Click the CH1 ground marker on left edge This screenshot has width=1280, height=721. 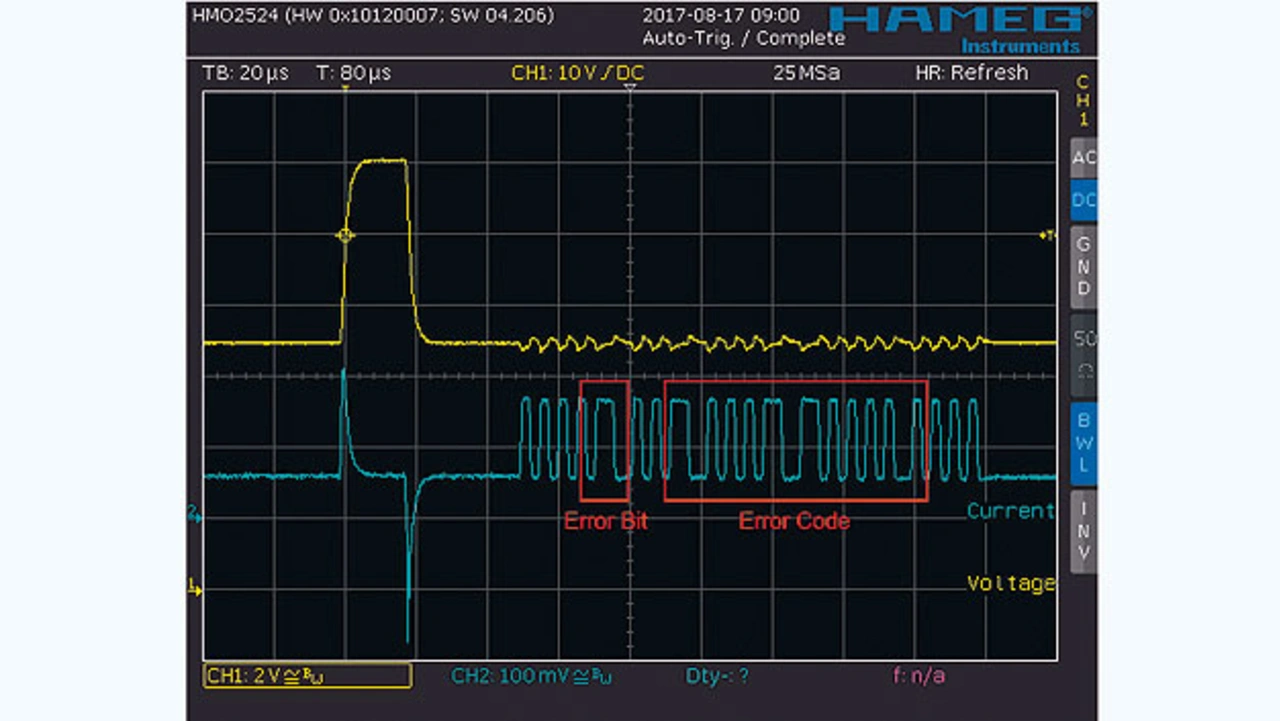(196, 590)
